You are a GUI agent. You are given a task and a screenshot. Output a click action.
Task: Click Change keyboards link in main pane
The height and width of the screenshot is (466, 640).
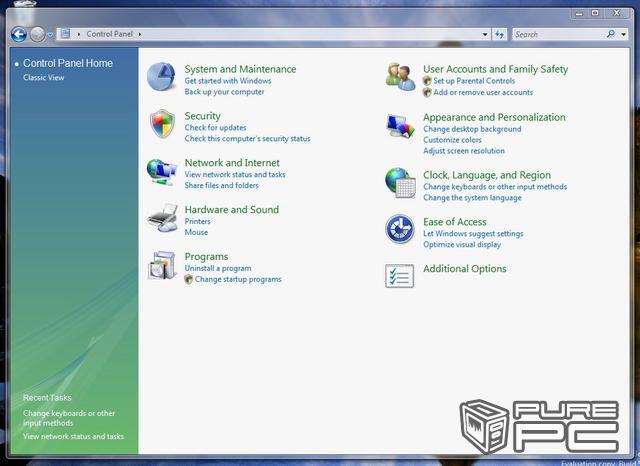[495, 187]
